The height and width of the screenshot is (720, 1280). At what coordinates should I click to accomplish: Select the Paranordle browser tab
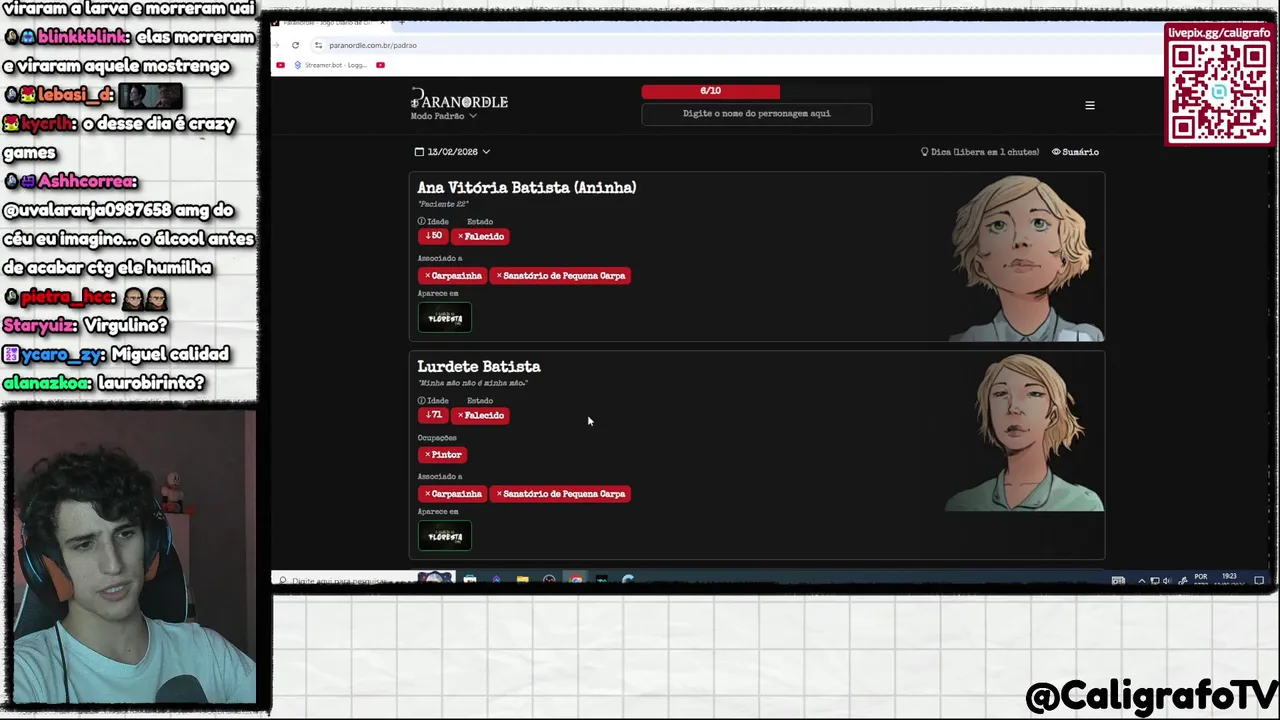click(x=328, y=22)
